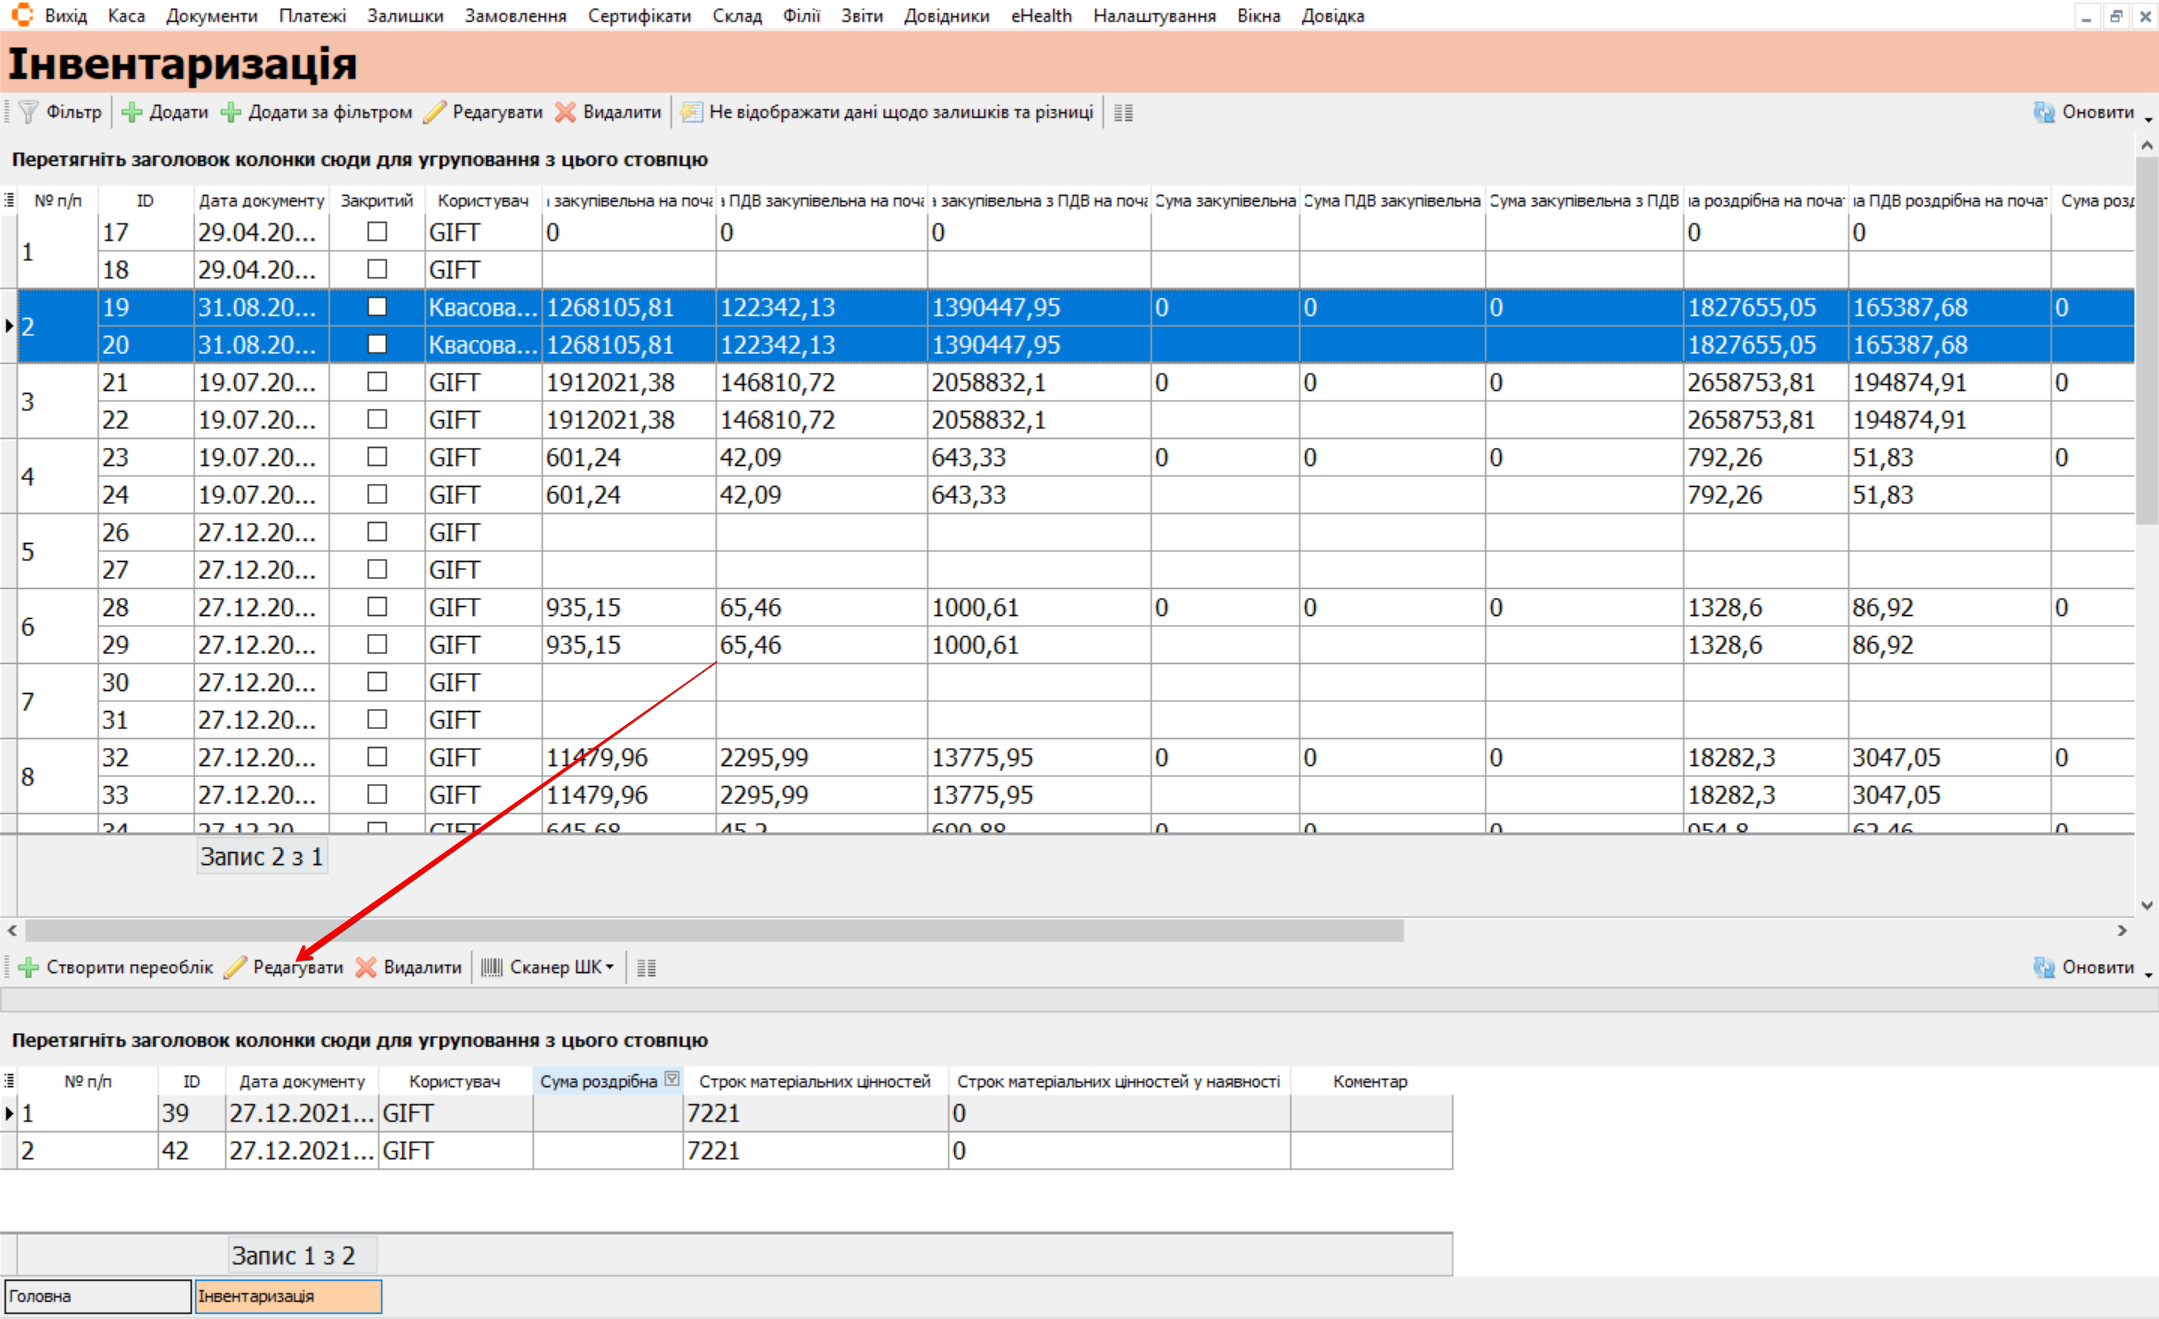Viewport: 2159px width, 1319px height.
Task: Click the green plus Додати icon
Action: [x=132, y=112]
